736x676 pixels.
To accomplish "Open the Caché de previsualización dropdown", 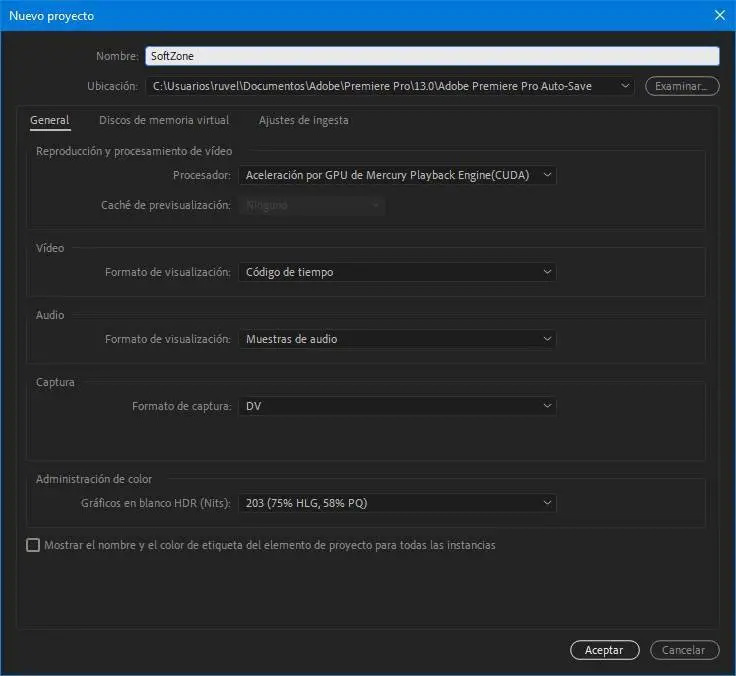I will (312, 205).
